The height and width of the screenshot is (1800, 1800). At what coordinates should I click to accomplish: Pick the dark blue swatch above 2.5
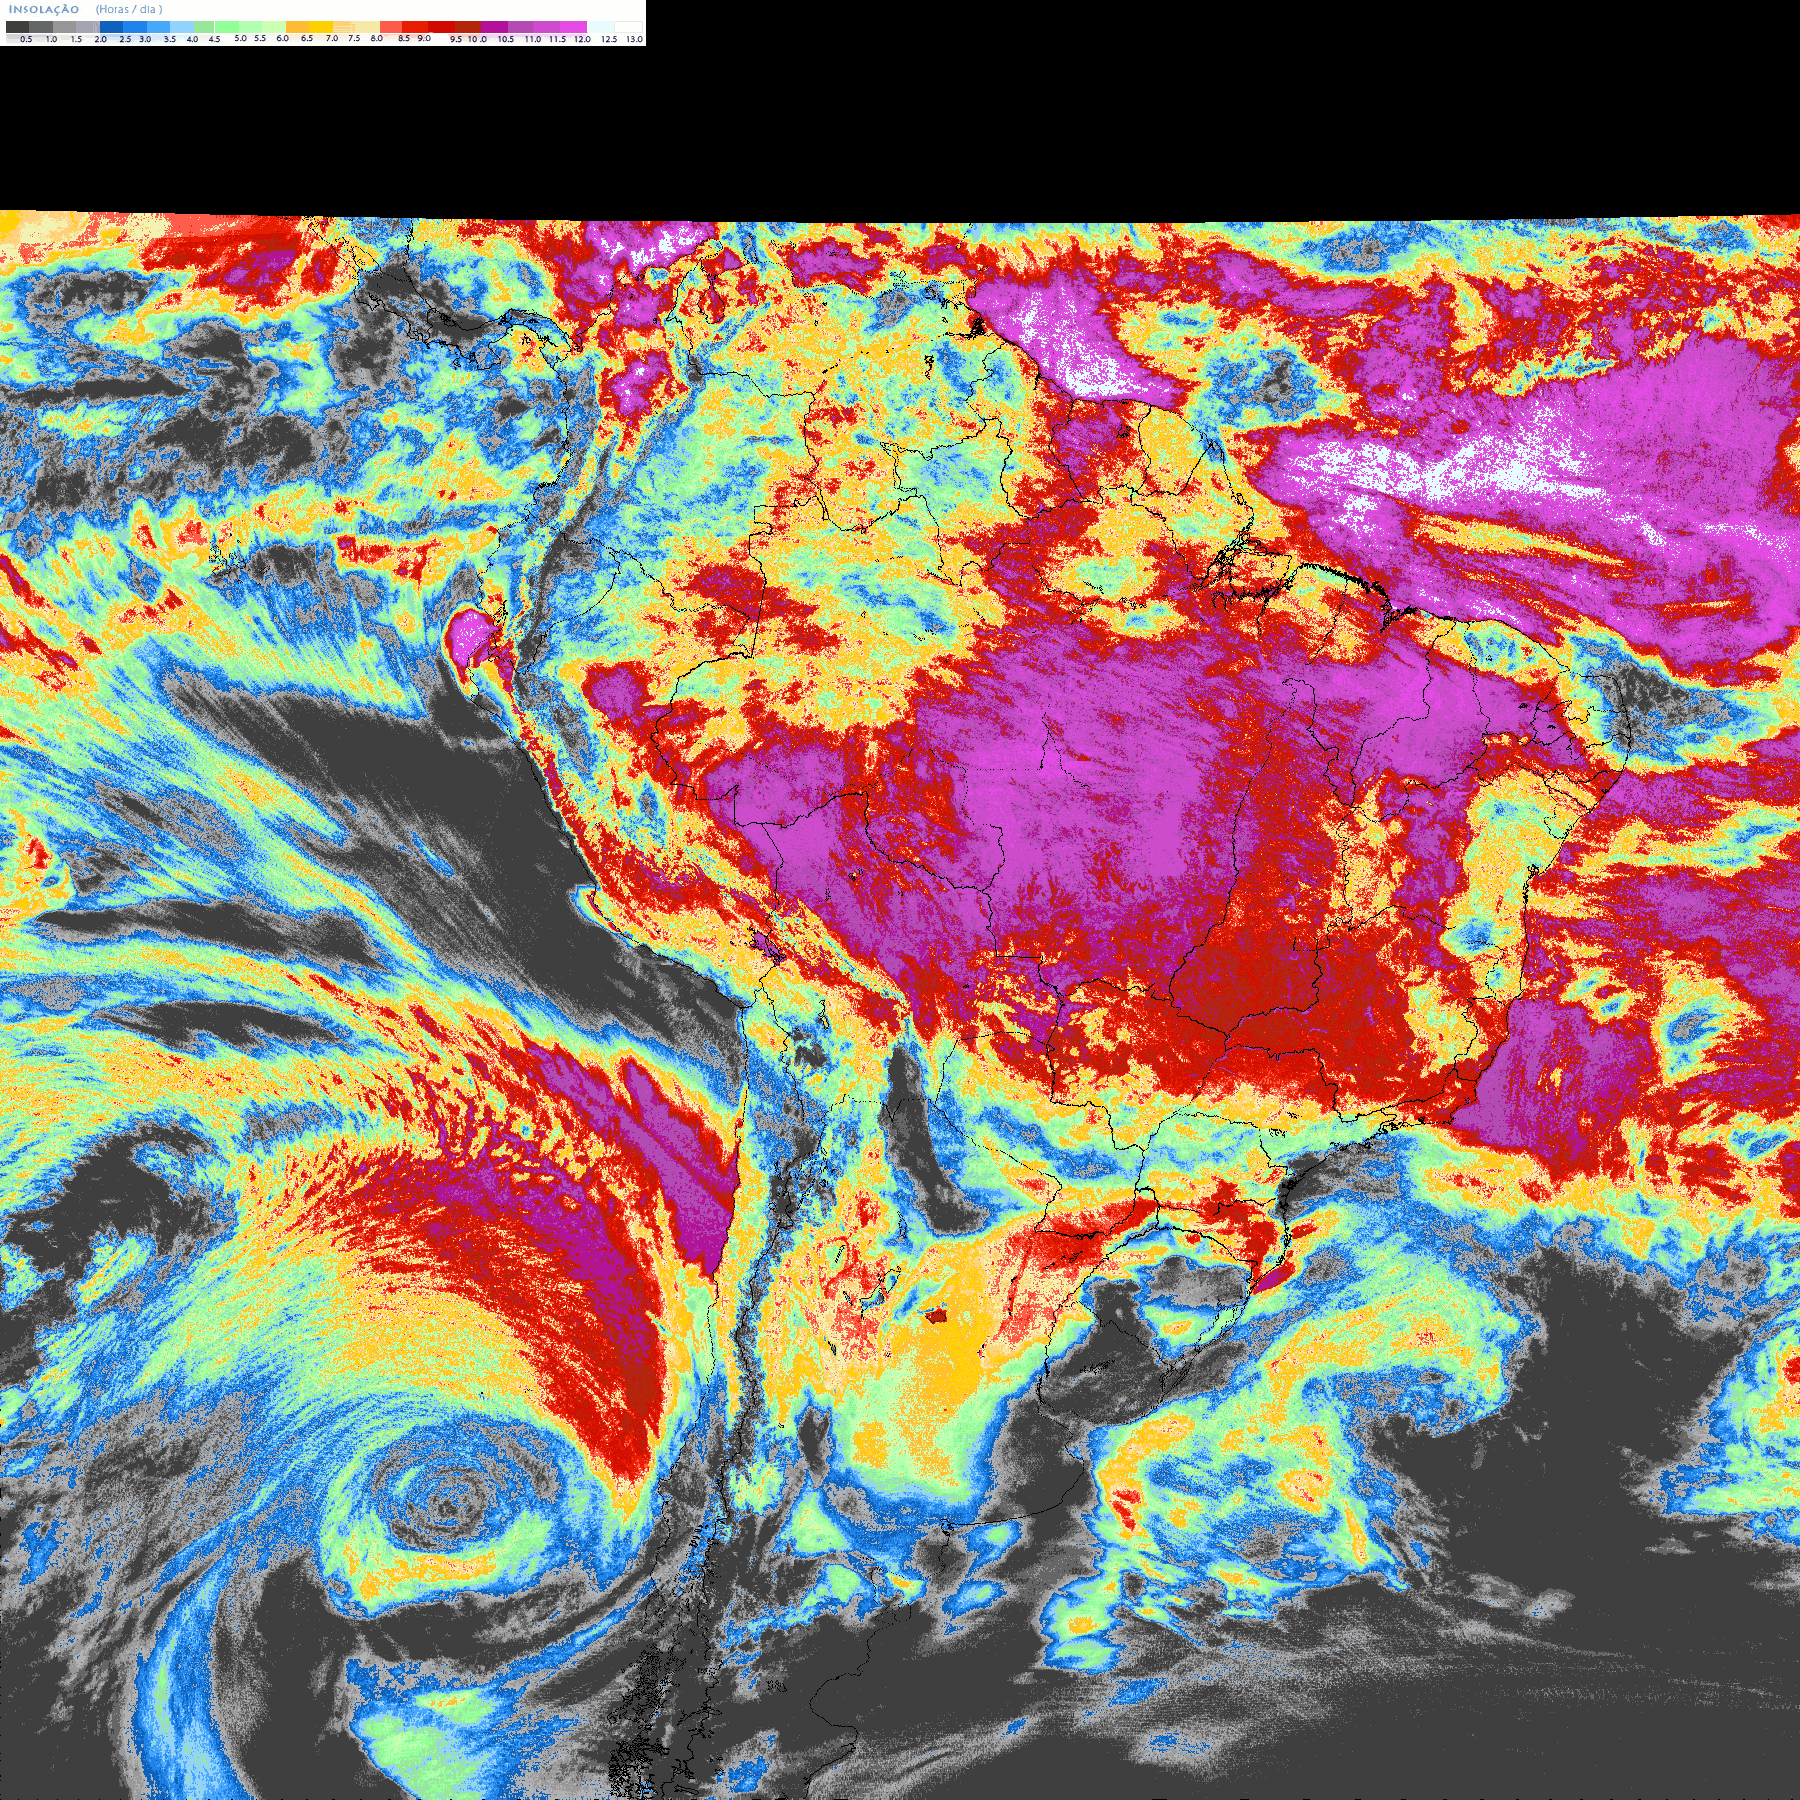(111, 27)
